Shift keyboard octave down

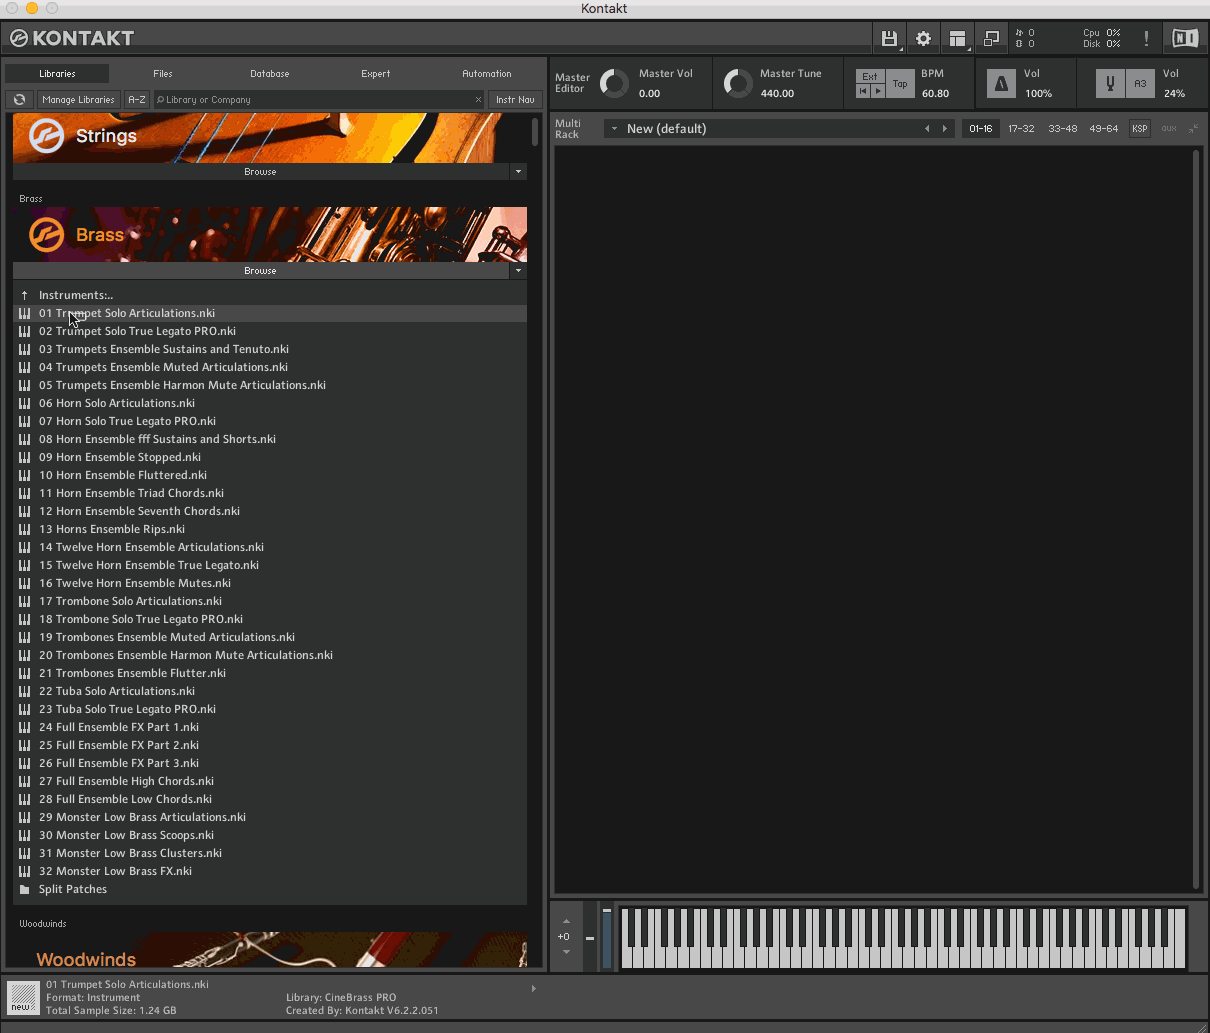point(566,952)
